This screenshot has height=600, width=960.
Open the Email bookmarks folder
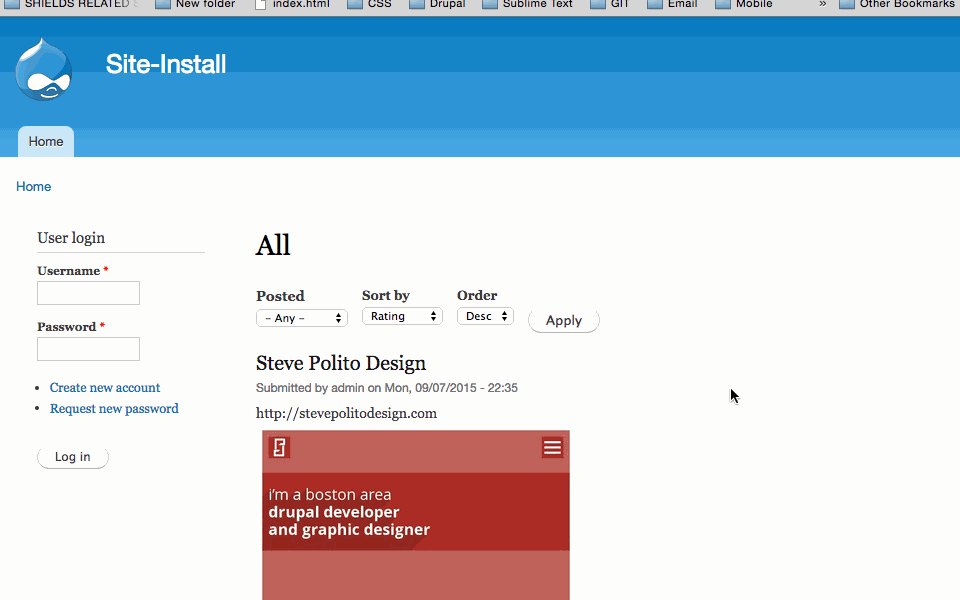tap(673, 4)
